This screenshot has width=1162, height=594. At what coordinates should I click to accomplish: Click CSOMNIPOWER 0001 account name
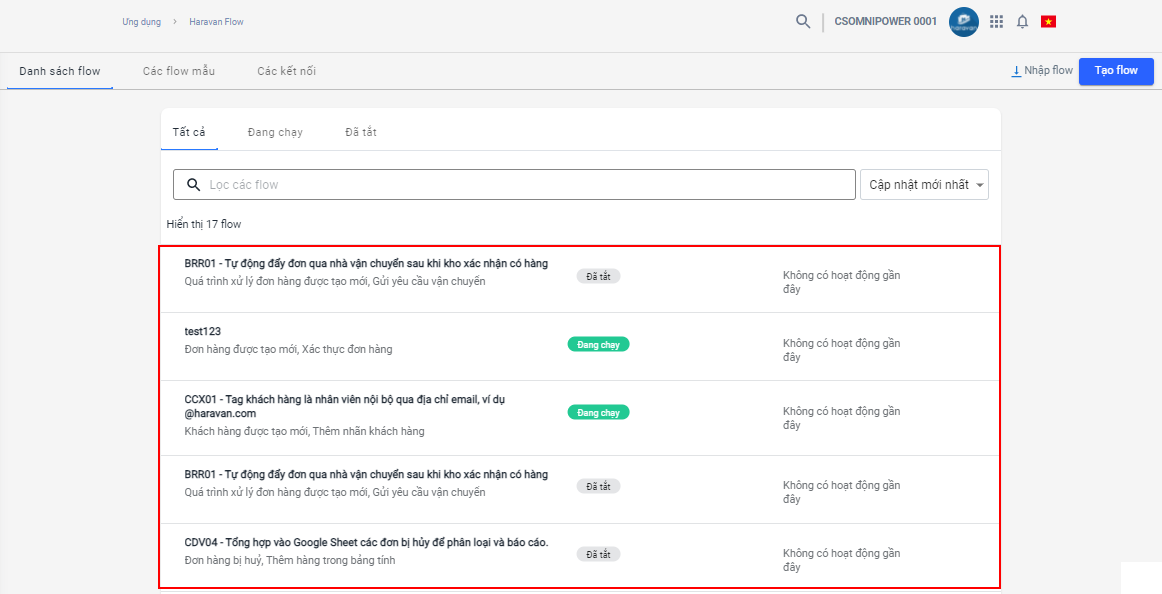[886, 21]
